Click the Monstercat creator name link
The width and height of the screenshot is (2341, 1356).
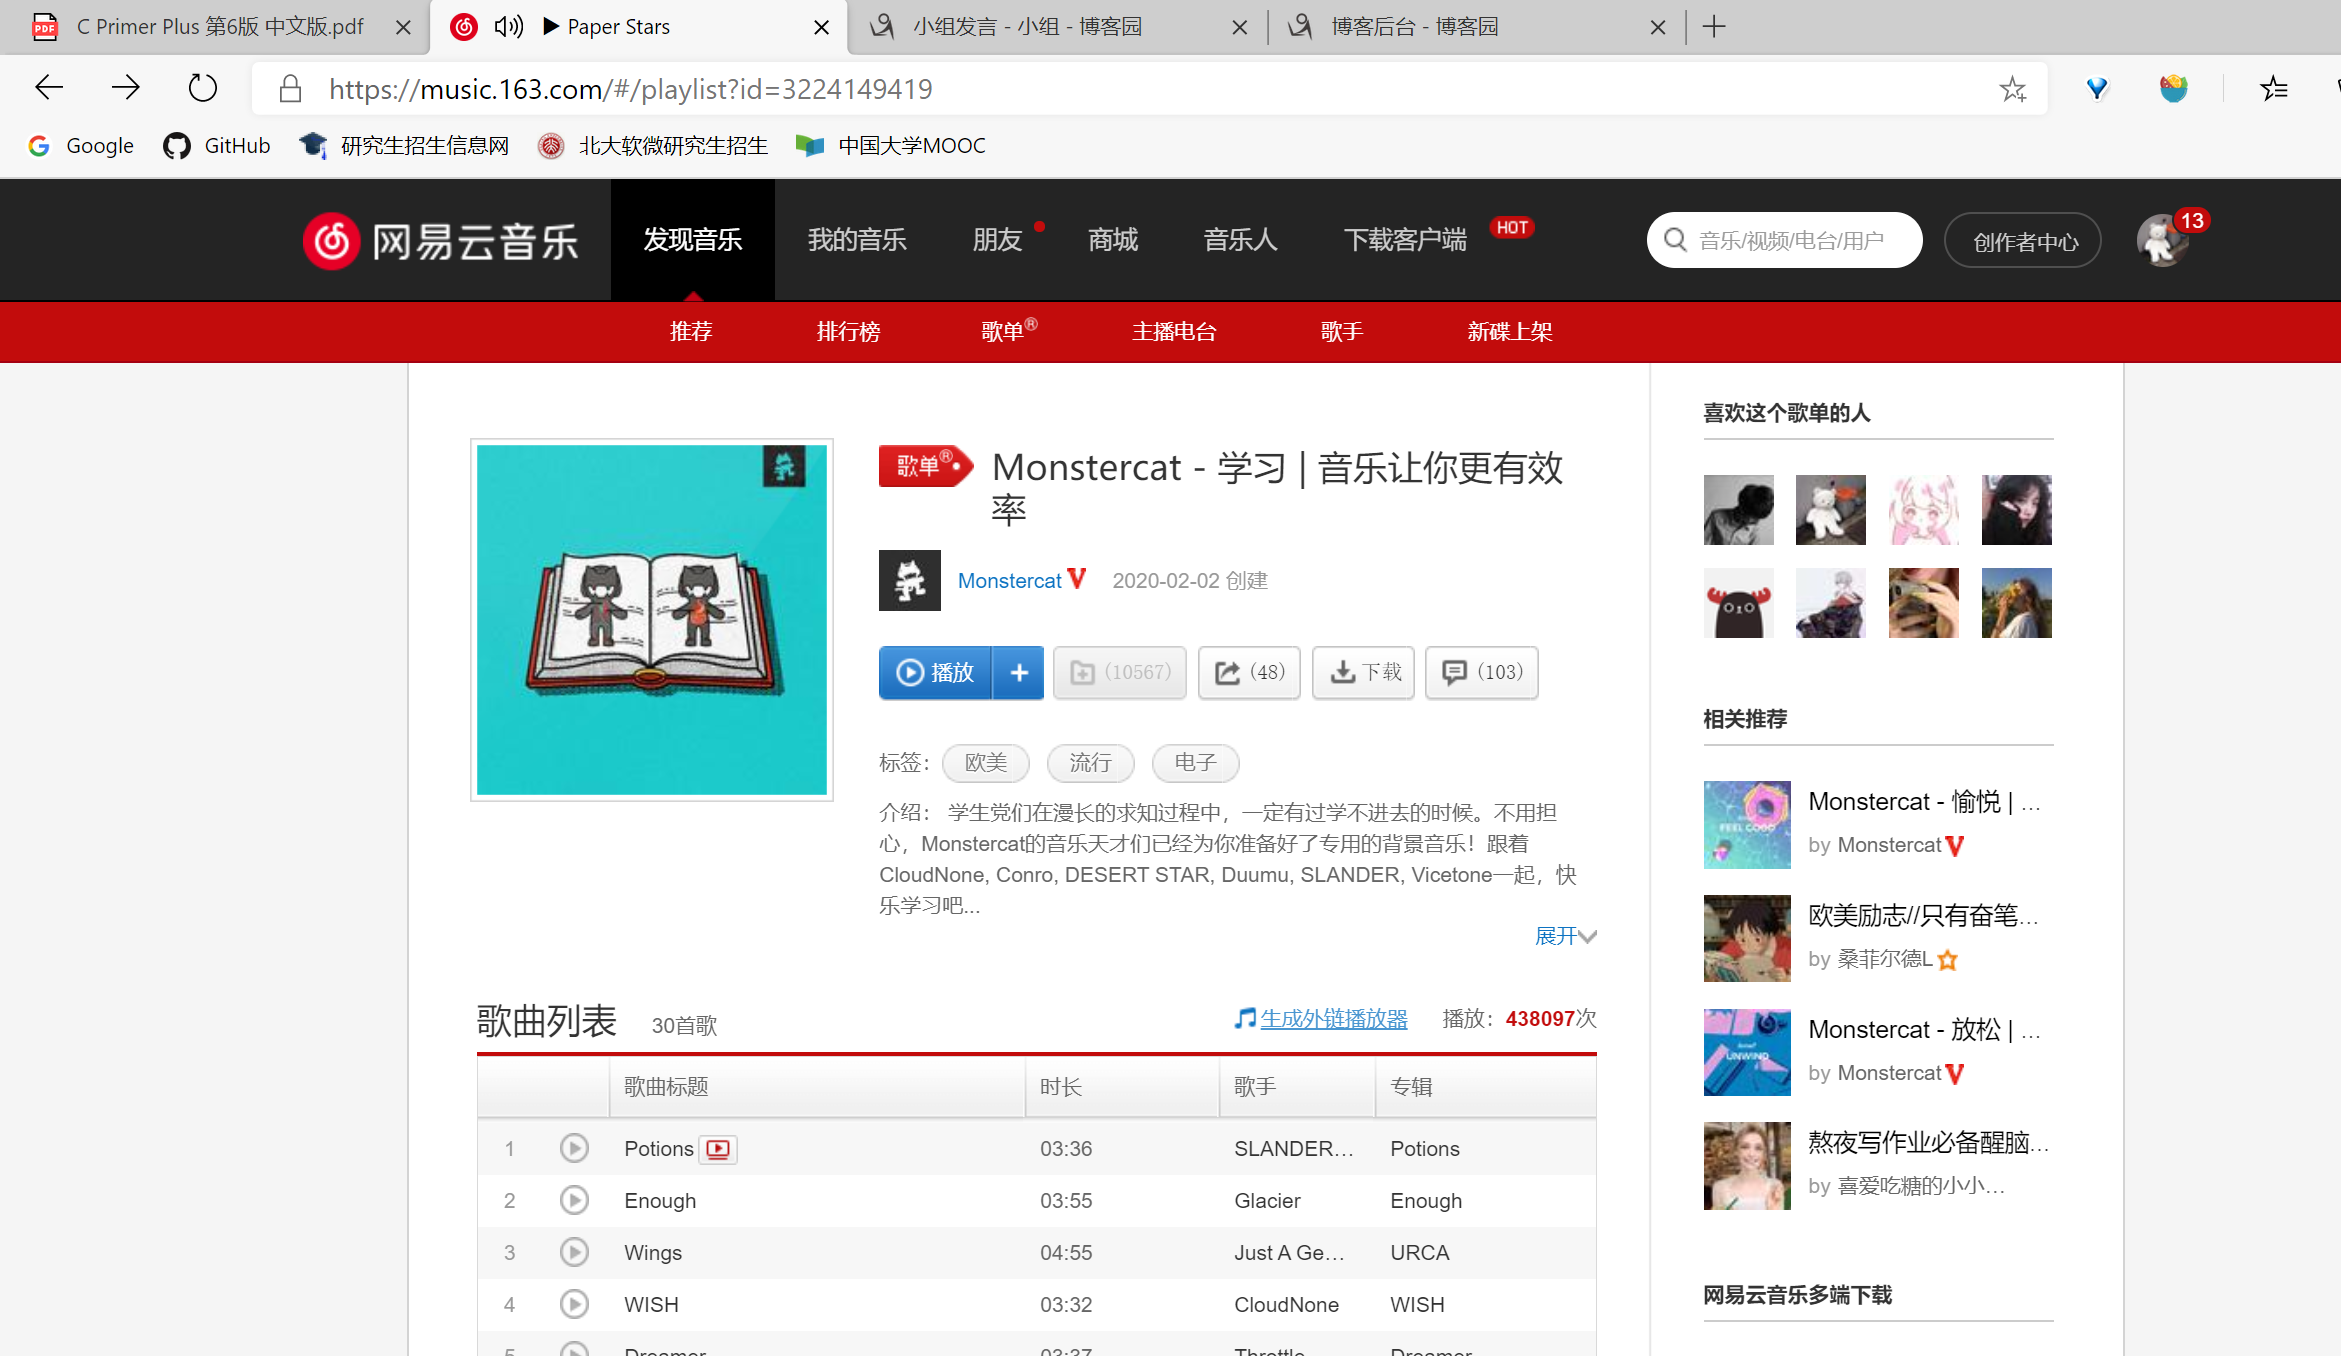1009,581
